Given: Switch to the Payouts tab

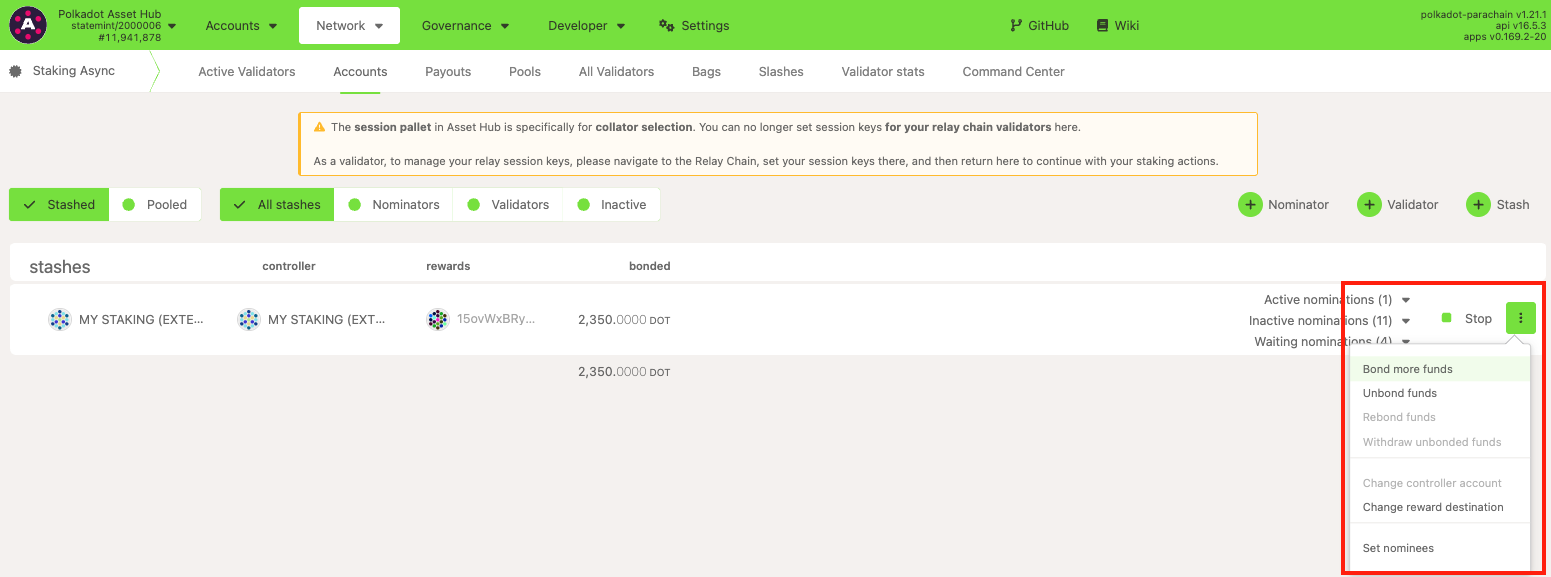Looking at the screenshot, I should [x=448, y=71].
